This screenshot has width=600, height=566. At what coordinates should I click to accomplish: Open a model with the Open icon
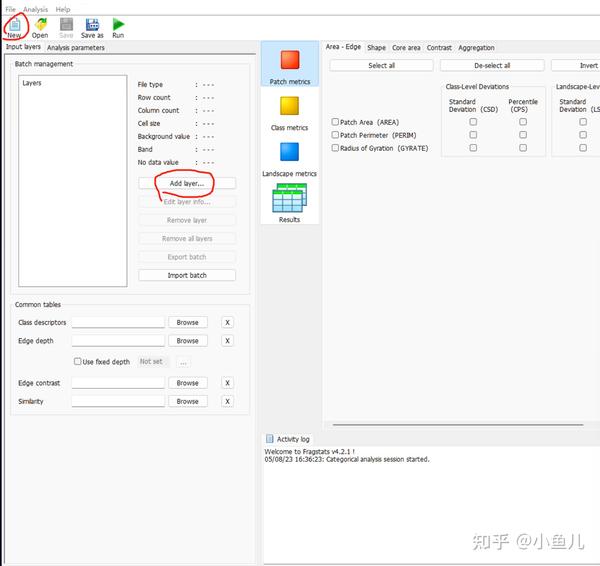tap(41, 24)
